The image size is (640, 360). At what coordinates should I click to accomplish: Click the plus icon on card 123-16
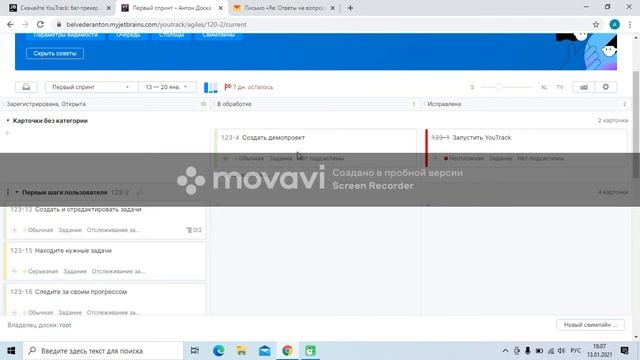pos(15,313)
